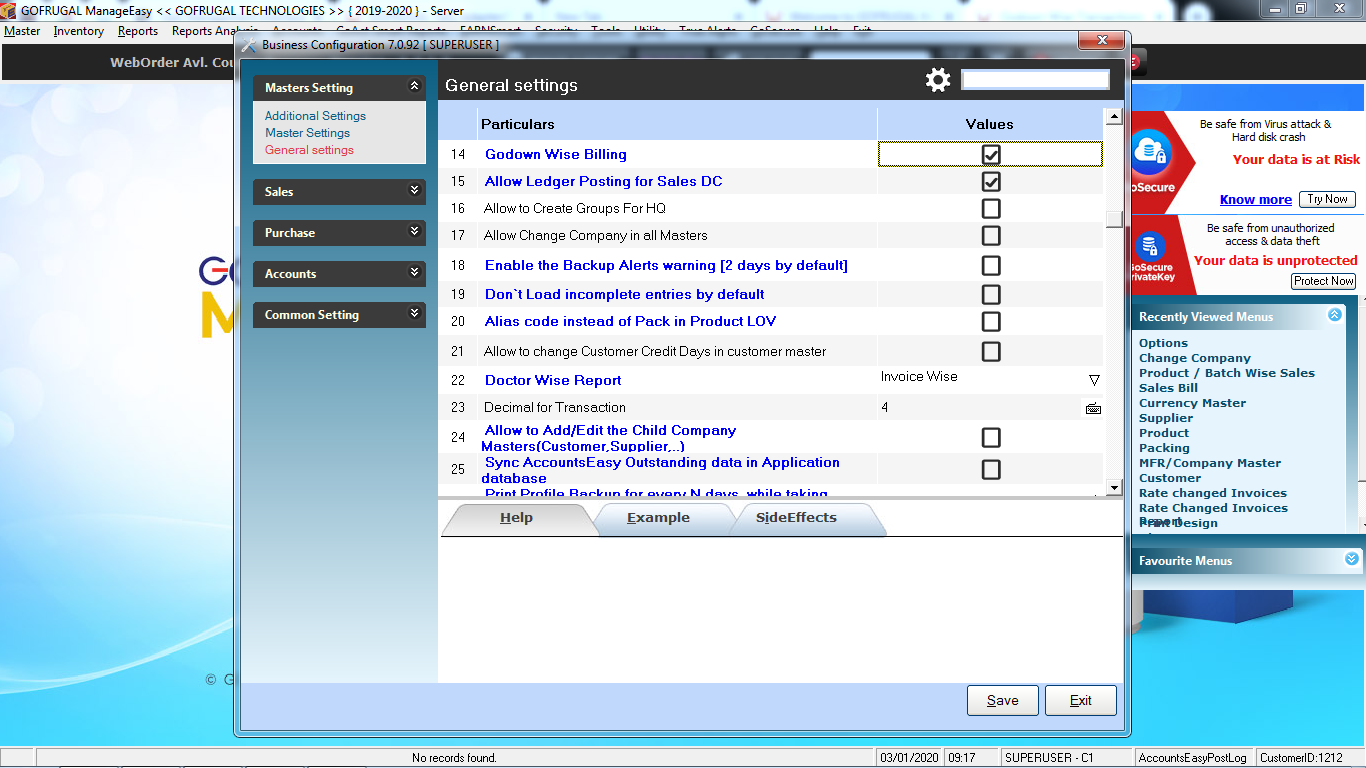Open Additional Settings link

pyautogui.click(x=315, y=116)
